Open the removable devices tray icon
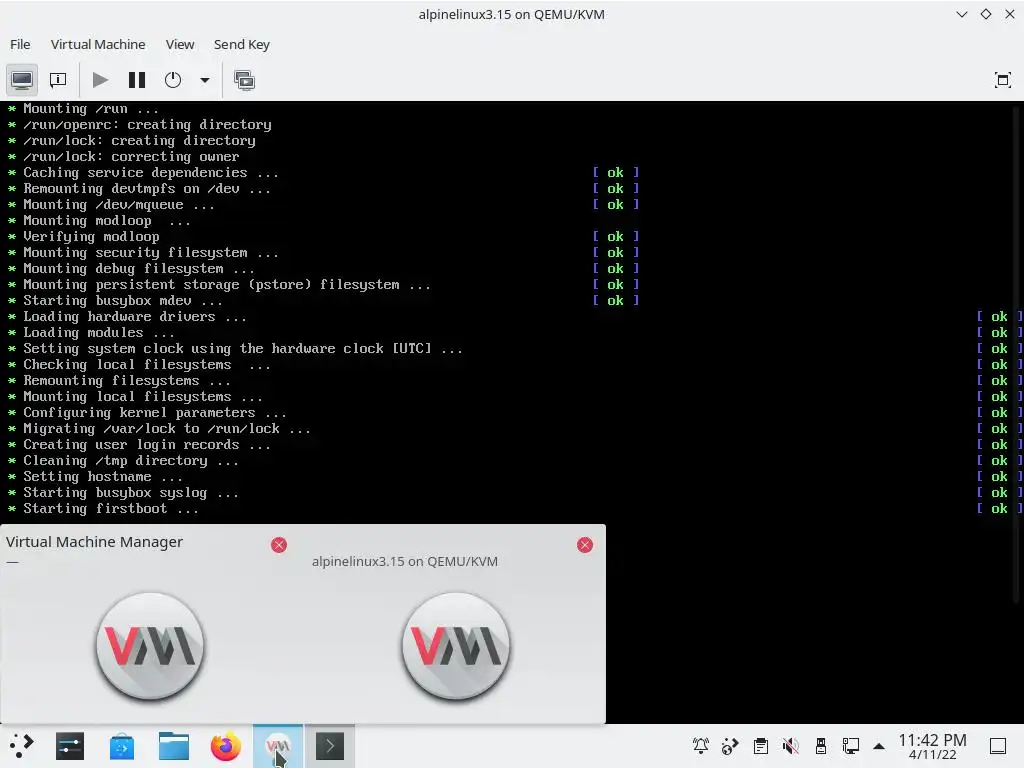This screenshot has height=768, width=1024. point(820,746)
